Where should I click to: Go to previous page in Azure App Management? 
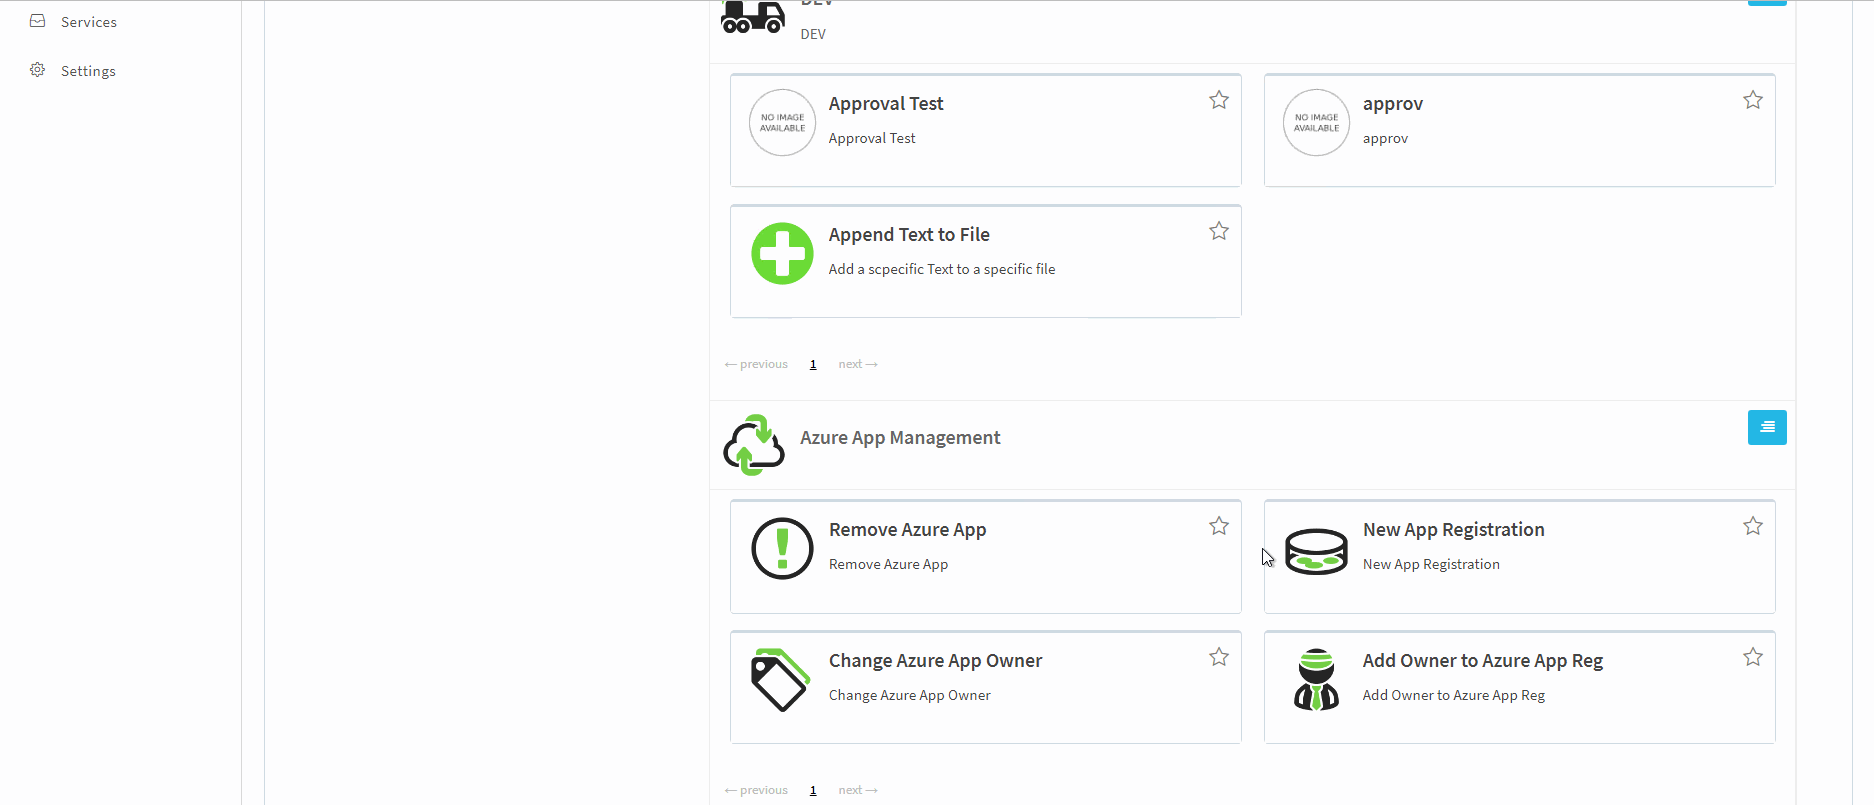(x=756, y=790)
